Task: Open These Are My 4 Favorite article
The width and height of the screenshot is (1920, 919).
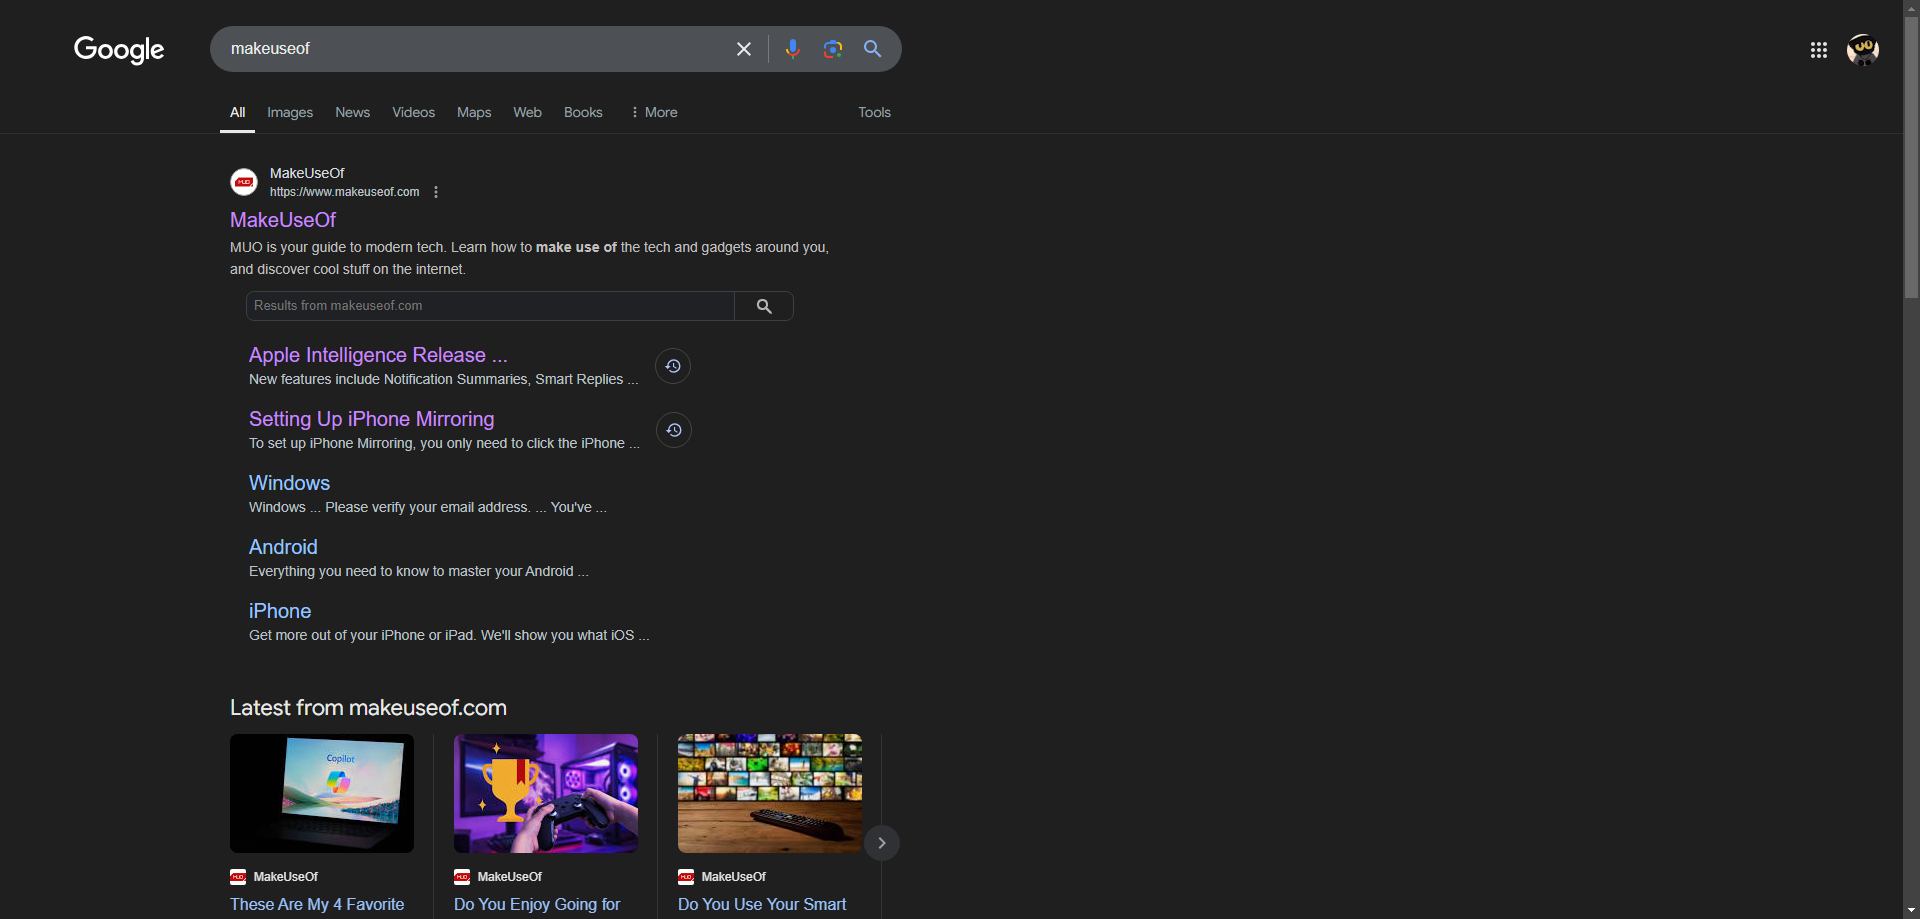Action: tap(317, 904)
